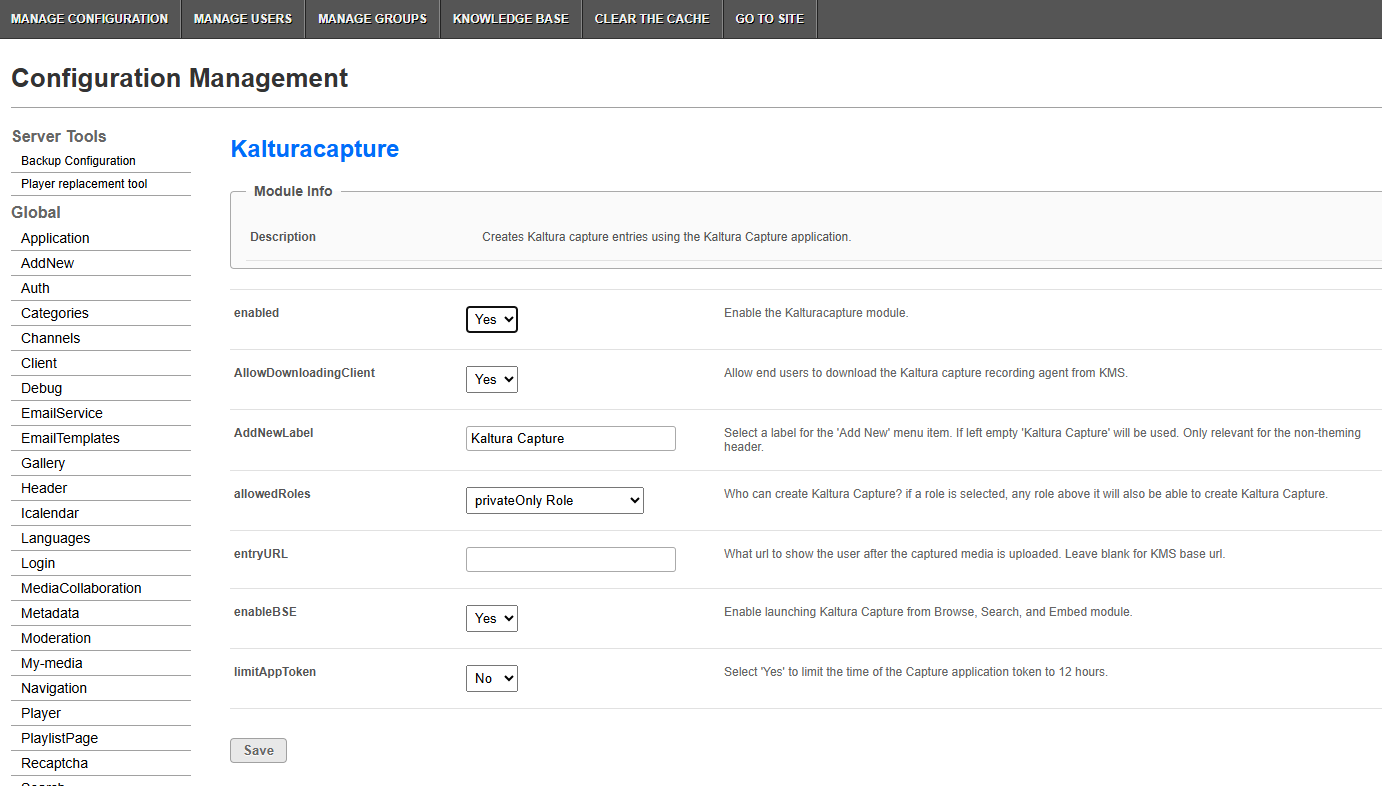Click the AddNewLabel field label
1382x786 pixels.
pos(274,433)
